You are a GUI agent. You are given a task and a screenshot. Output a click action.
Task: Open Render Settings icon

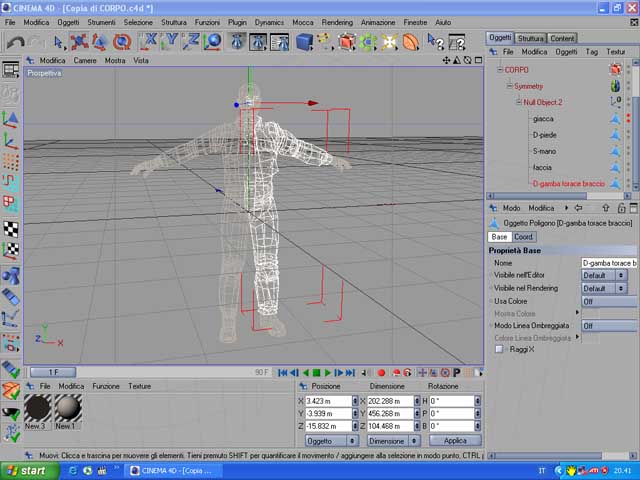(x=280, y=42)
